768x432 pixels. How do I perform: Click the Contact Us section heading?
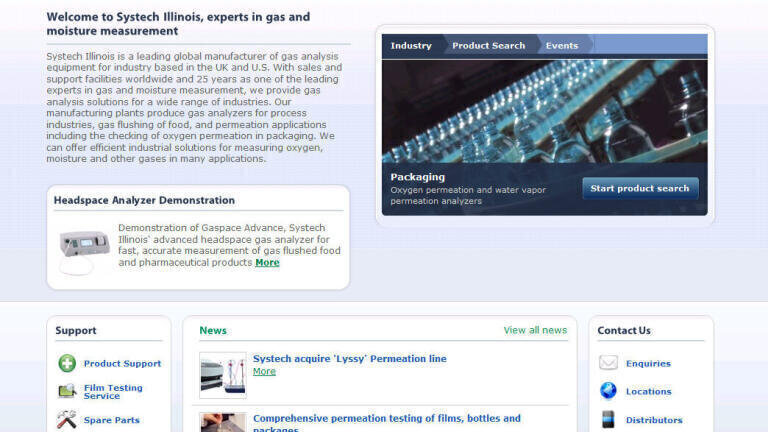coord(624,331)
